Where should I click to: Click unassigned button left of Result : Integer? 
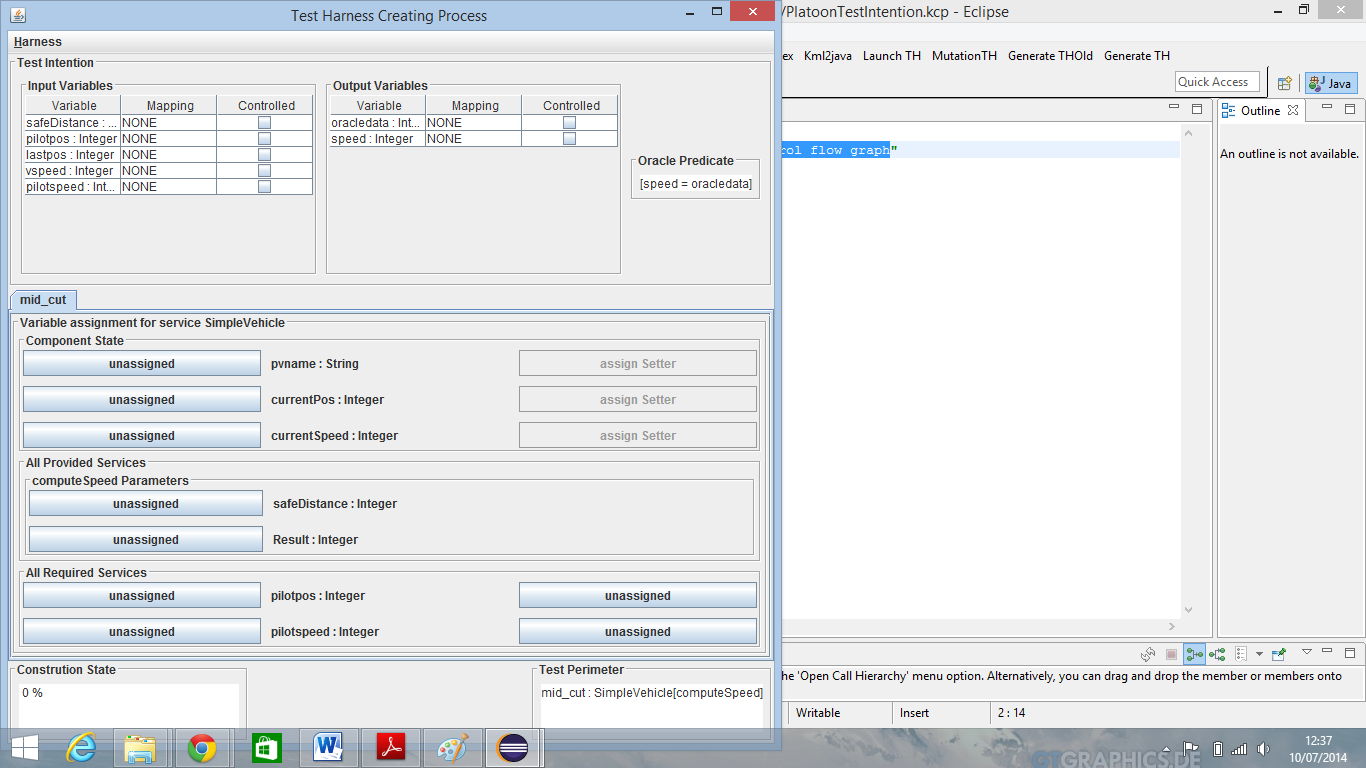pyautogui.click(x=146, y=540)
